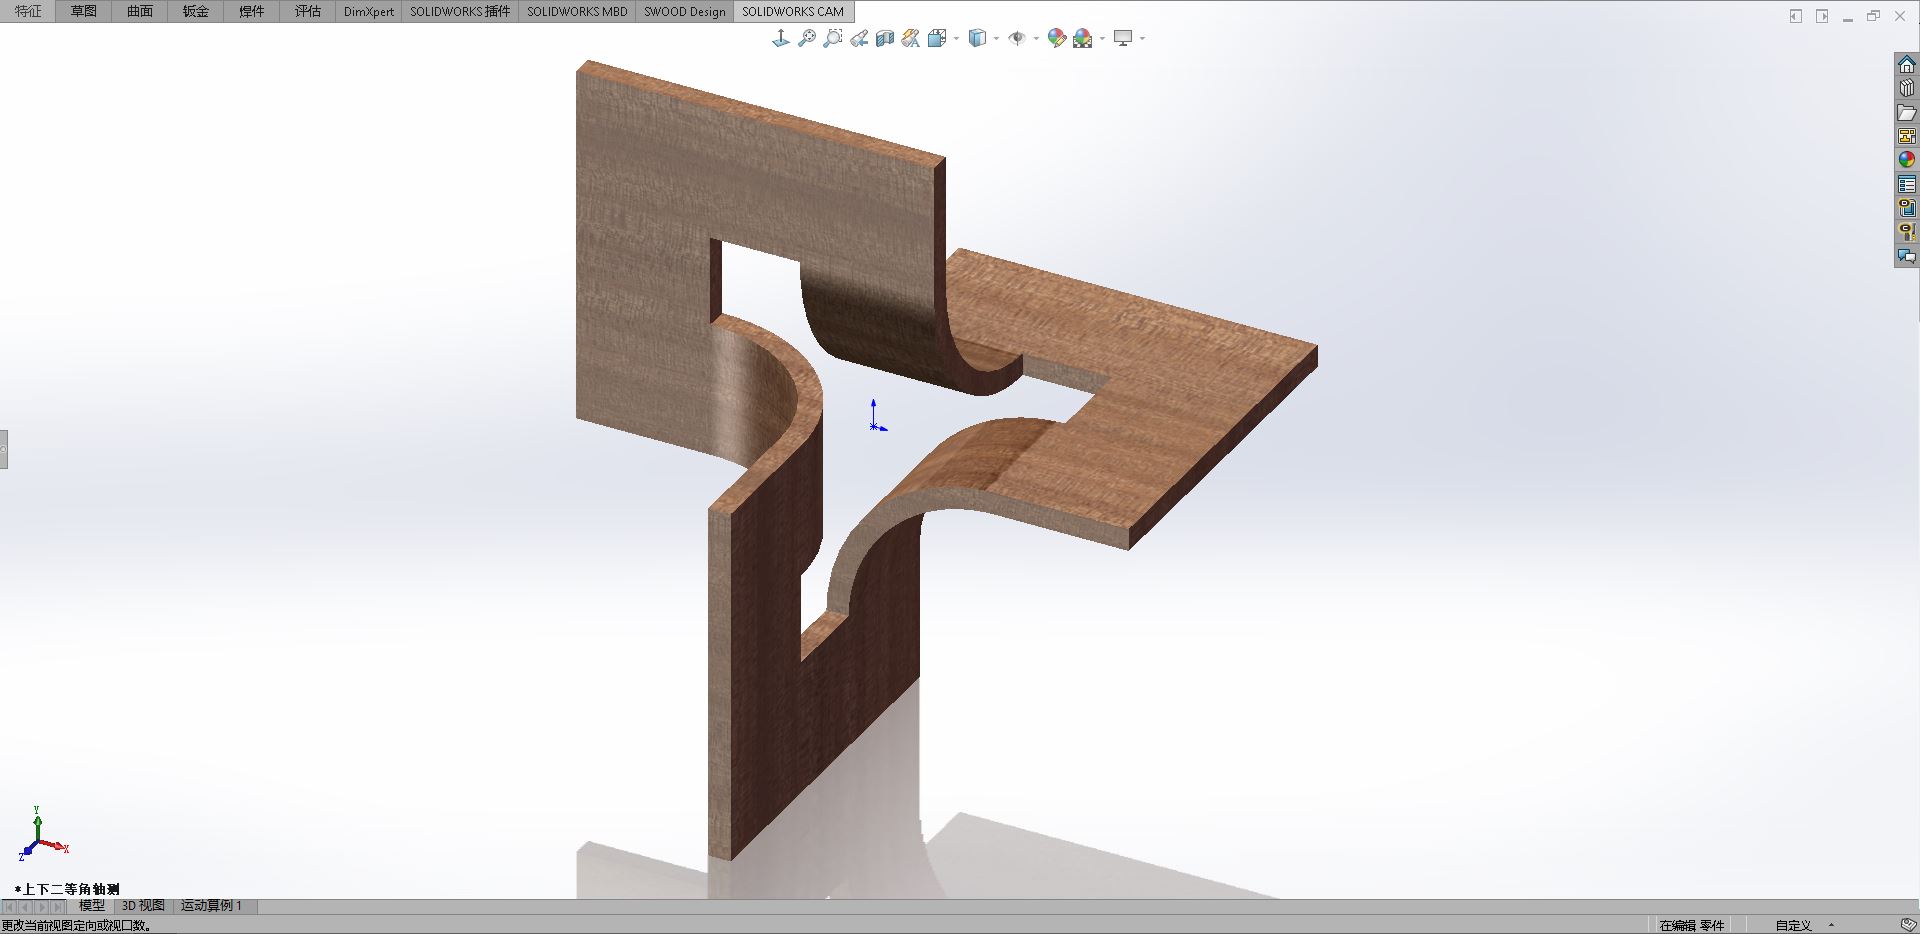Open the seventh task pane icon above the chat icon pair
This screenshot has width=1920, height=934.
pos(1907,208)
